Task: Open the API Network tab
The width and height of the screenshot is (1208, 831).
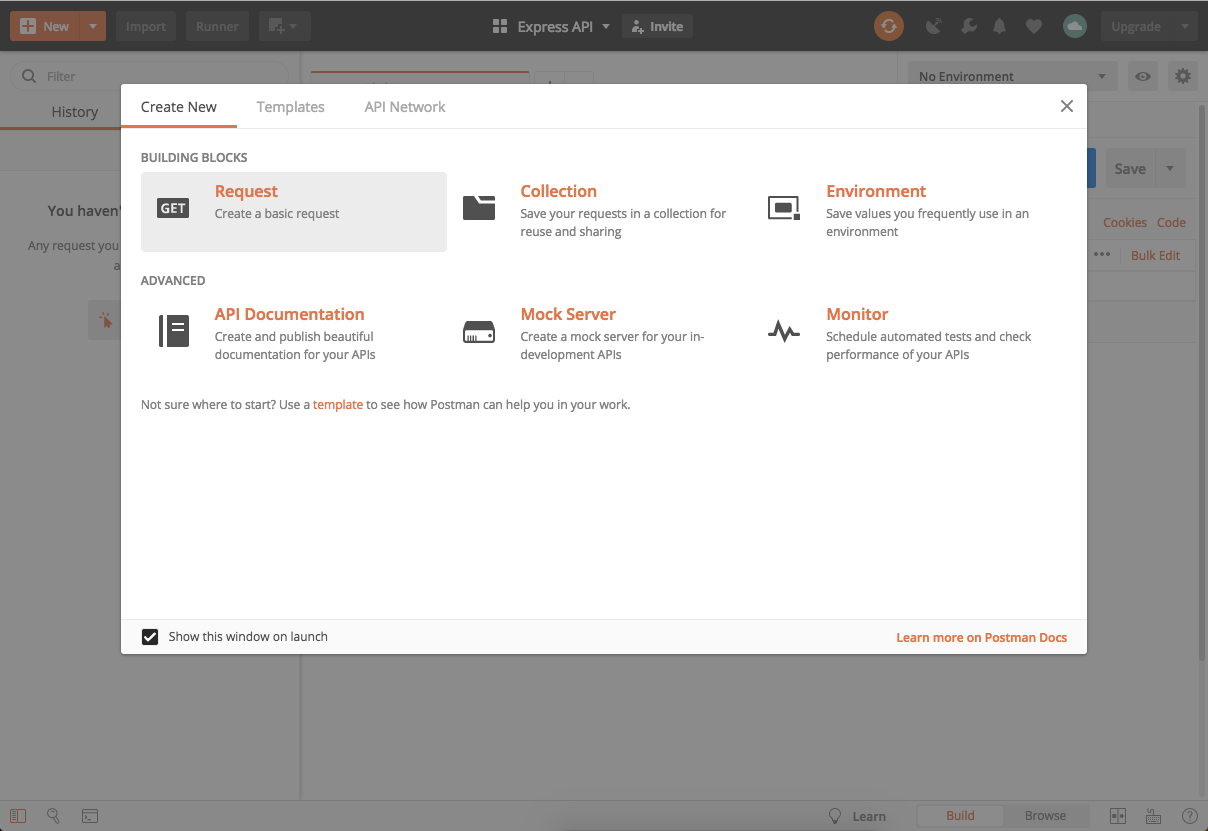Action: [x=404, y=106]
